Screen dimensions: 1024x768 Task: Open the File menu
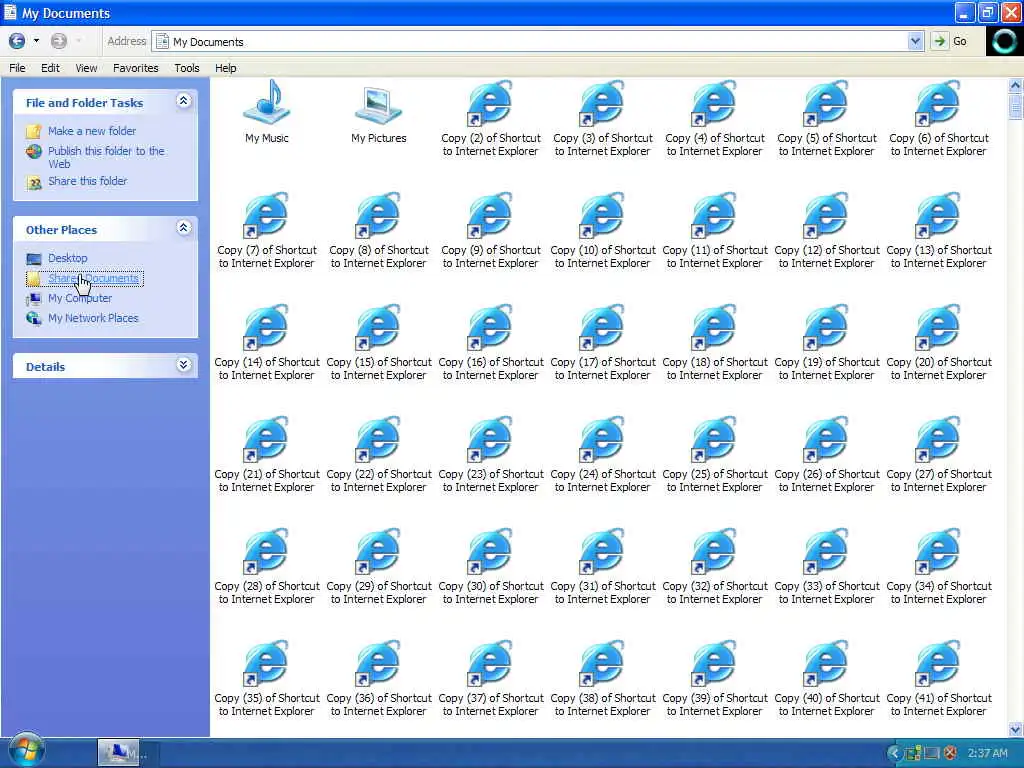(18, 68)
